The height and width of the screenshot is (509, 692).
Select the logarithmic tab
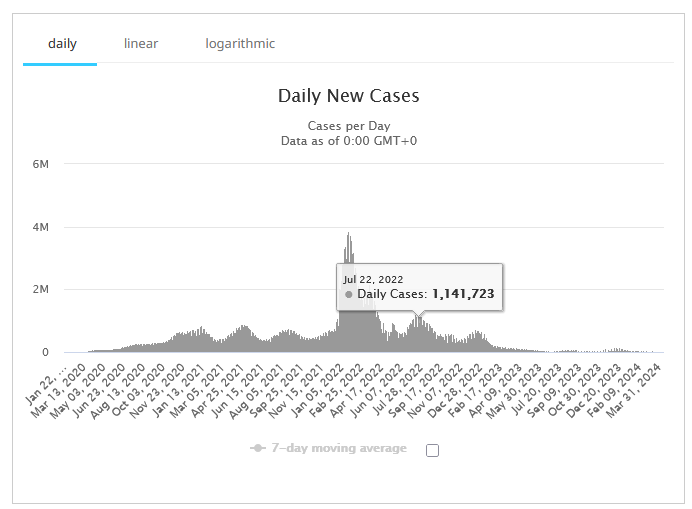[240, 44]
